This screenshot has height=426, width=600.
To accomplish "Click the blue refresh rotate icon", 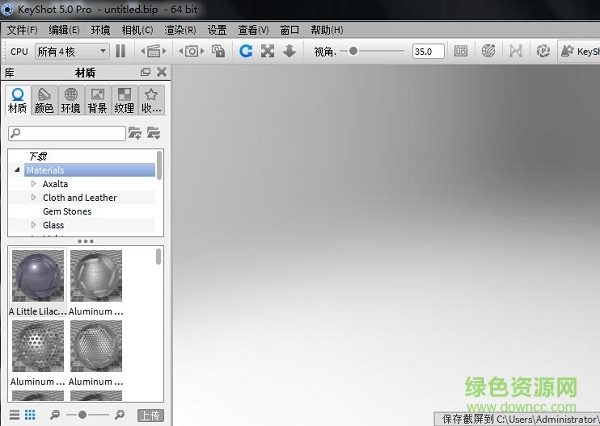I will tap(246, 51).
